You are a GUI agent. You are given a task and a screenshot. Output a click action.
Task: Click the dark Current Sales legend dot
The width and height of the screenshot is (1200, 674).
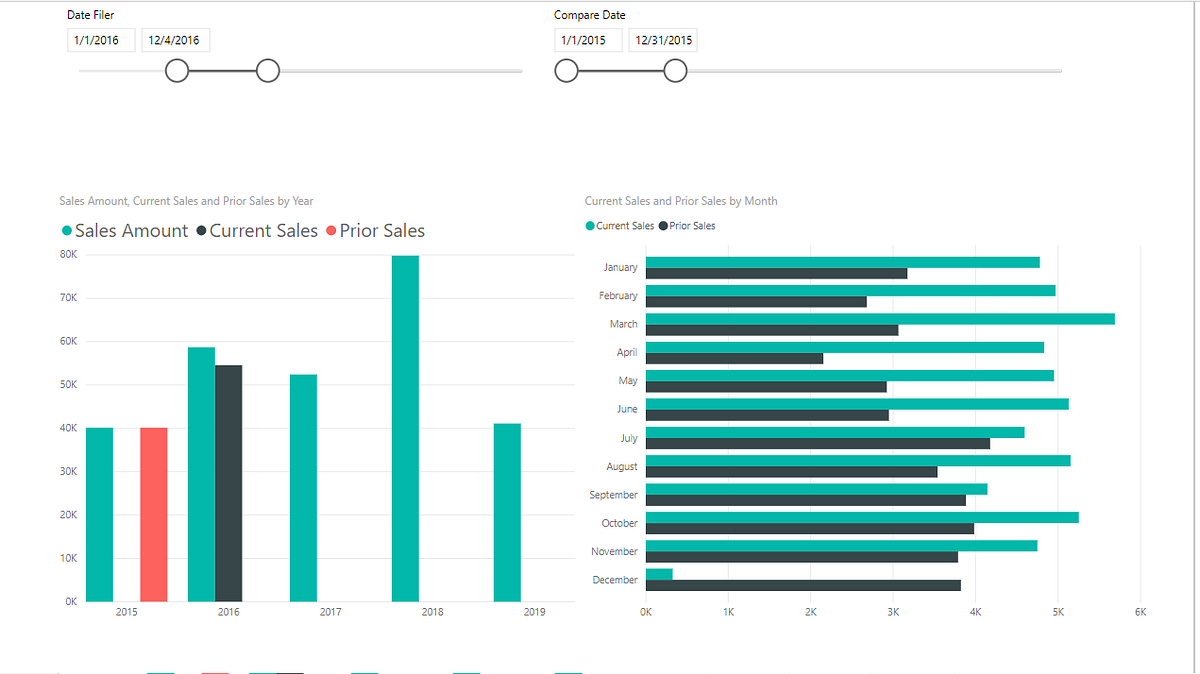pos(200,230)
